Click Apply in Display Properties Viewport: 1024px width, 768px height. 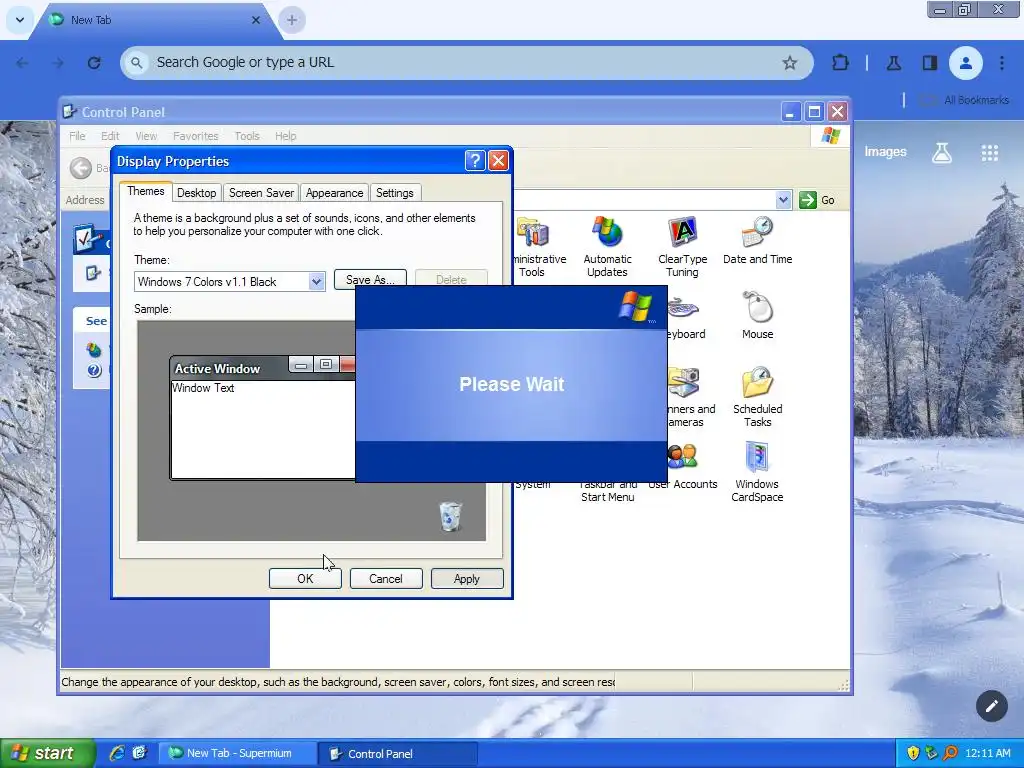(467, 579)
